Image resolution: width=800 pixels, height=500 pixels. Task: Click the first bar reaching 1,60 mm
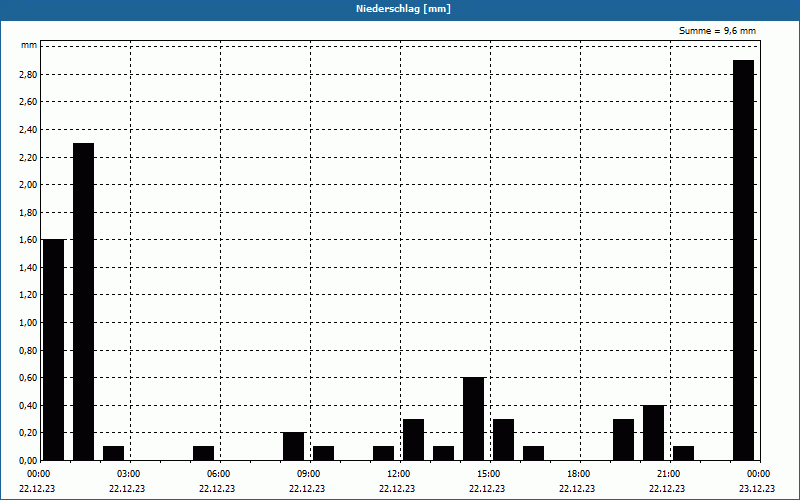pos(54,349)
